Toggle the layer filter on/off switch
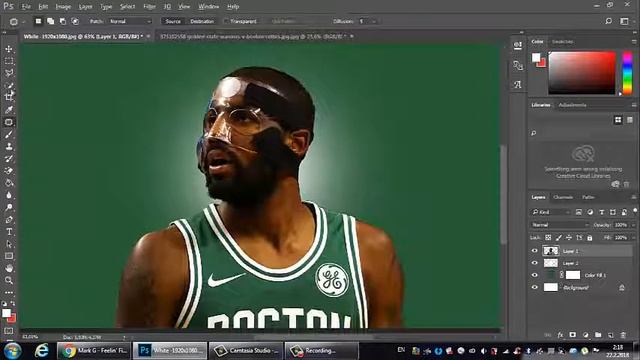The width and height of the screenshot is (640, 360). pos(635,211)
